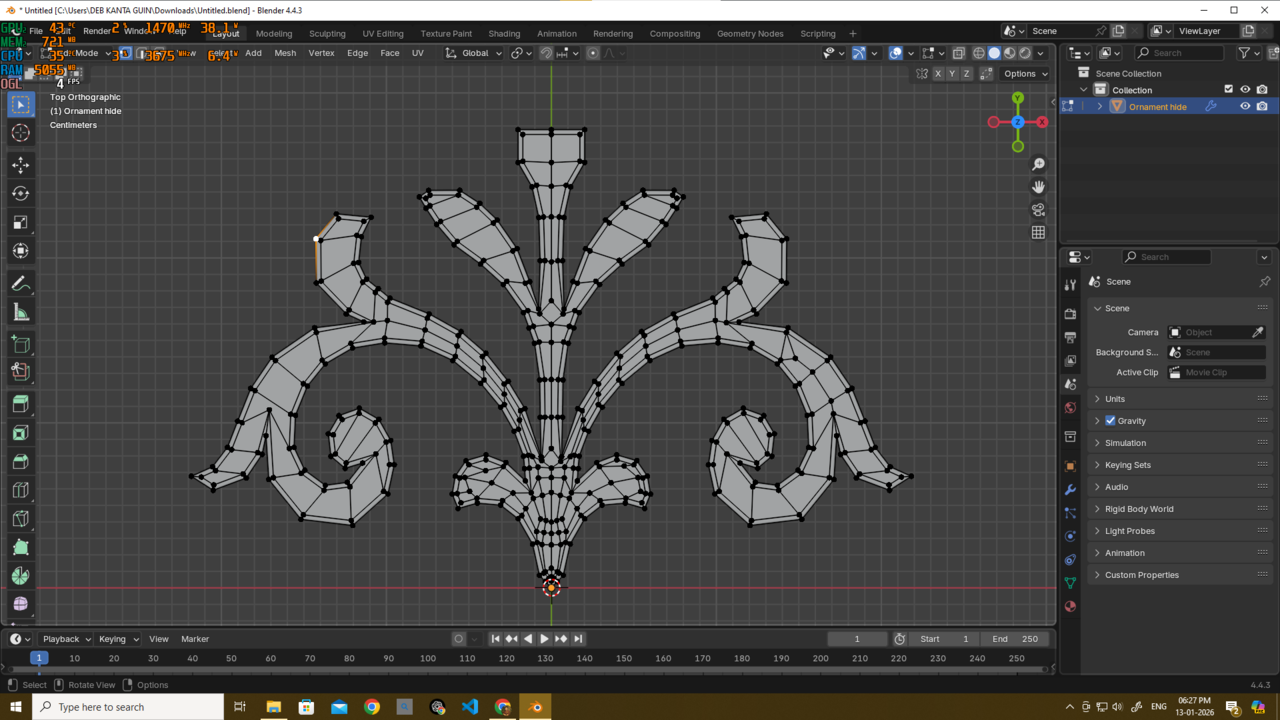Toggle the Gravity checkbox
The height and width of the screenshot is (720, 1280).
[1110, 421]
